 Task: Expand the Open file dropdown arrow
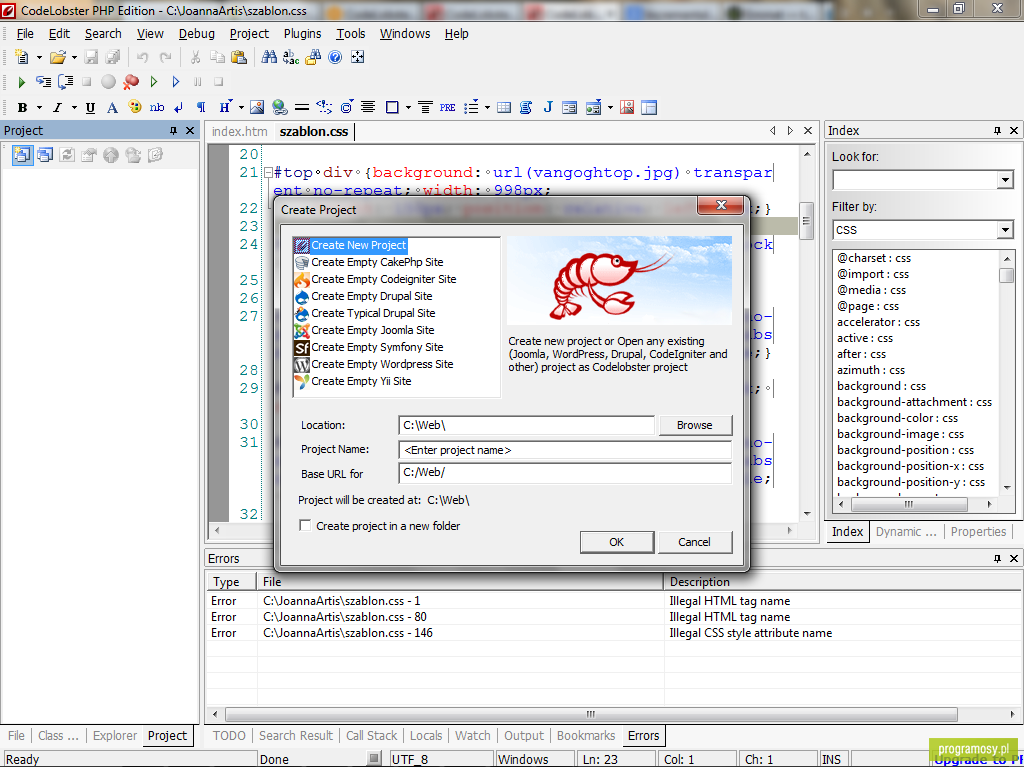(74, 57)
